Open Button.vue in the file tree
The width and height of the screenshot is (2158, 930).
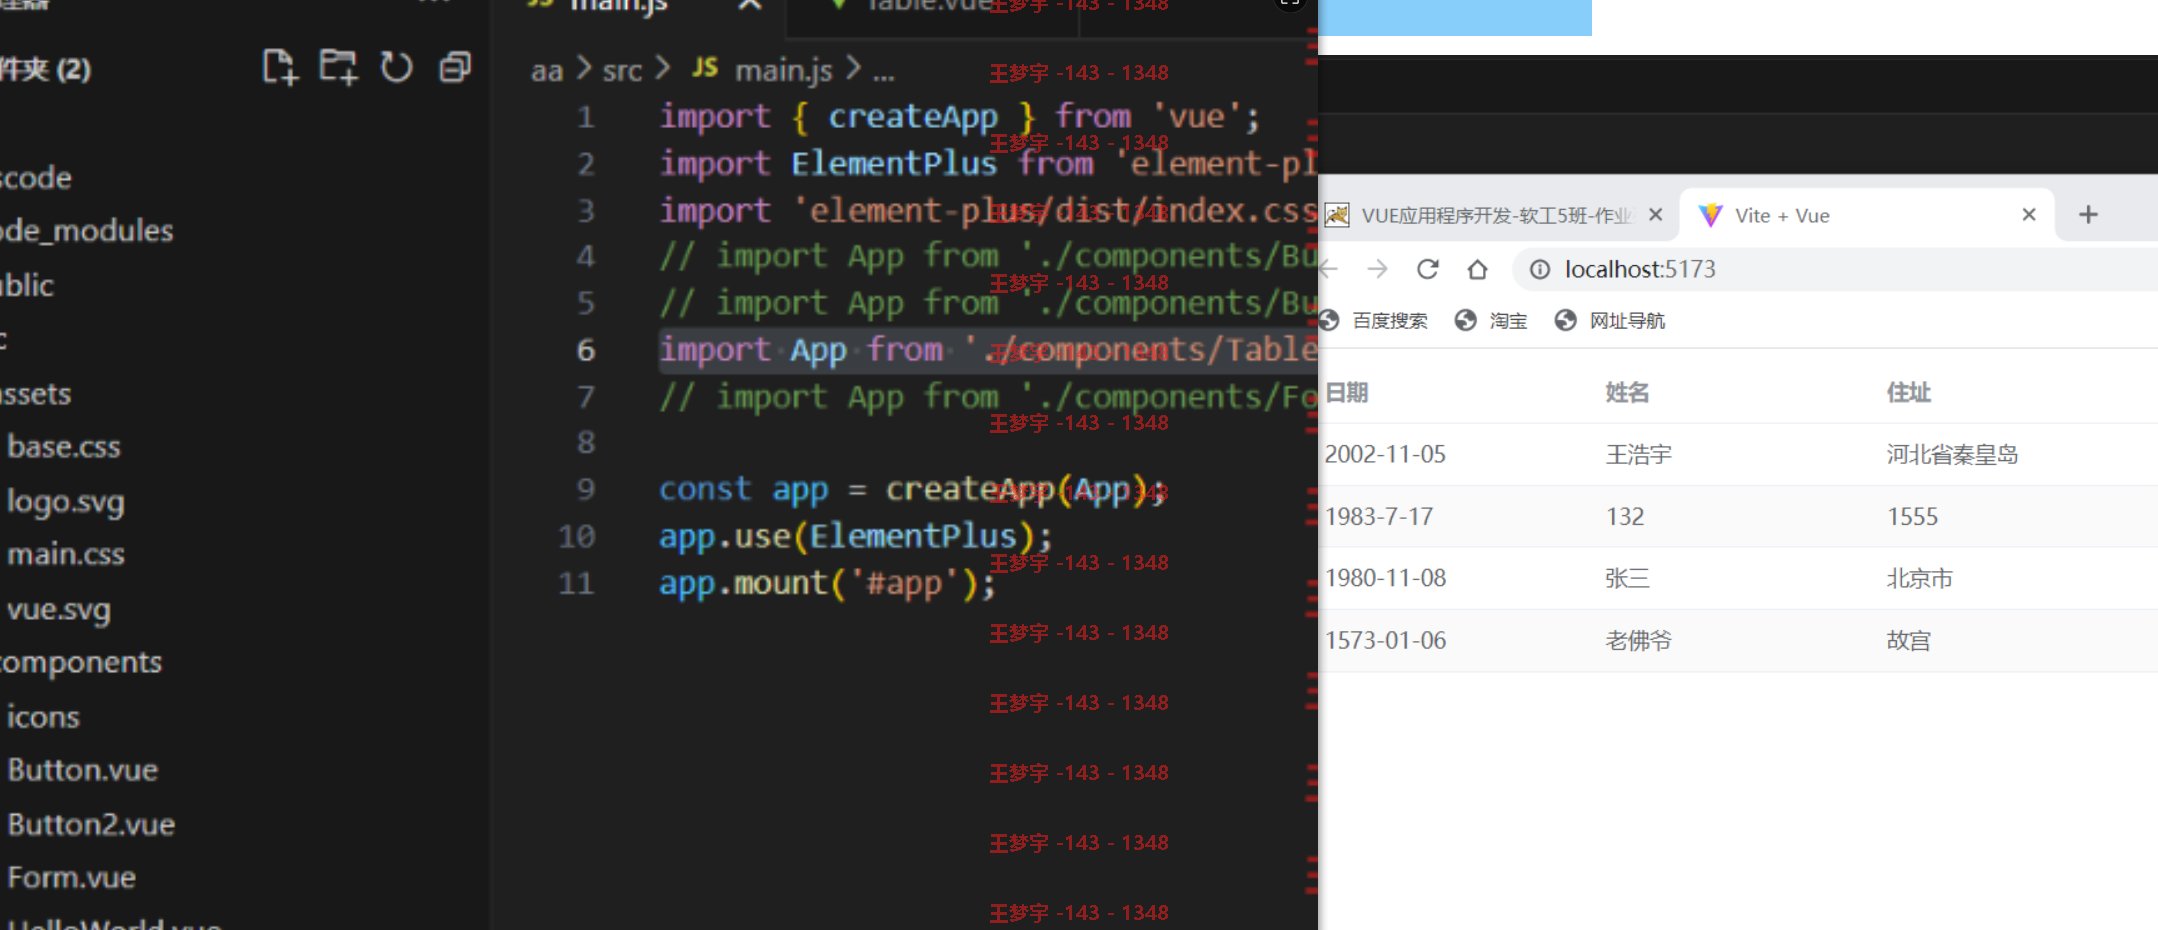83,770
